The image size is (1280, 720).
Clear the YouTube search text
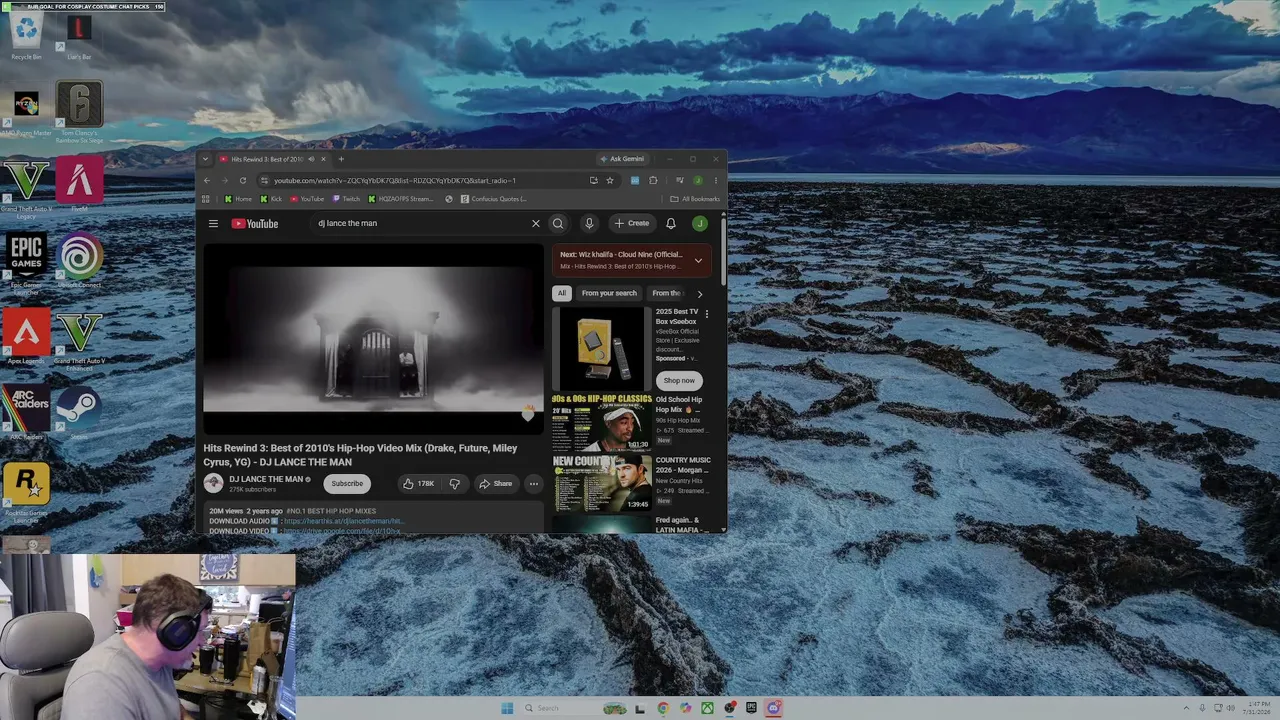pyautogui.click(x=536, y=223)
